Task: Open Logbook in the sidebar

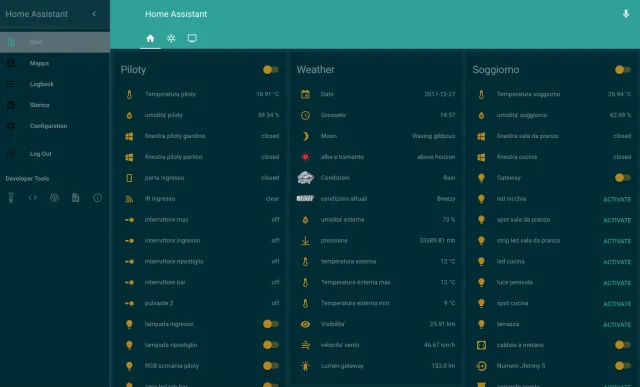Action: tap(55, 84)
